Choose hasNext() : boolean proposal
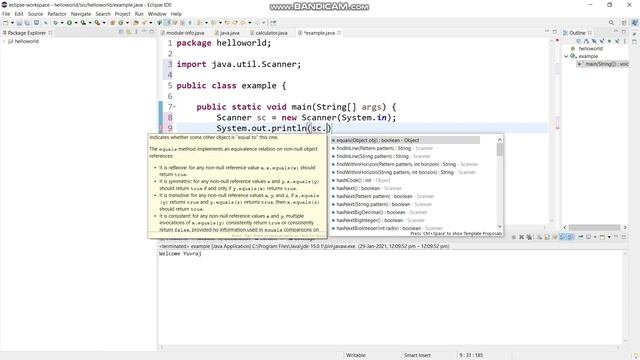Screen dimensions: 640x360 (x=366, y=188)
